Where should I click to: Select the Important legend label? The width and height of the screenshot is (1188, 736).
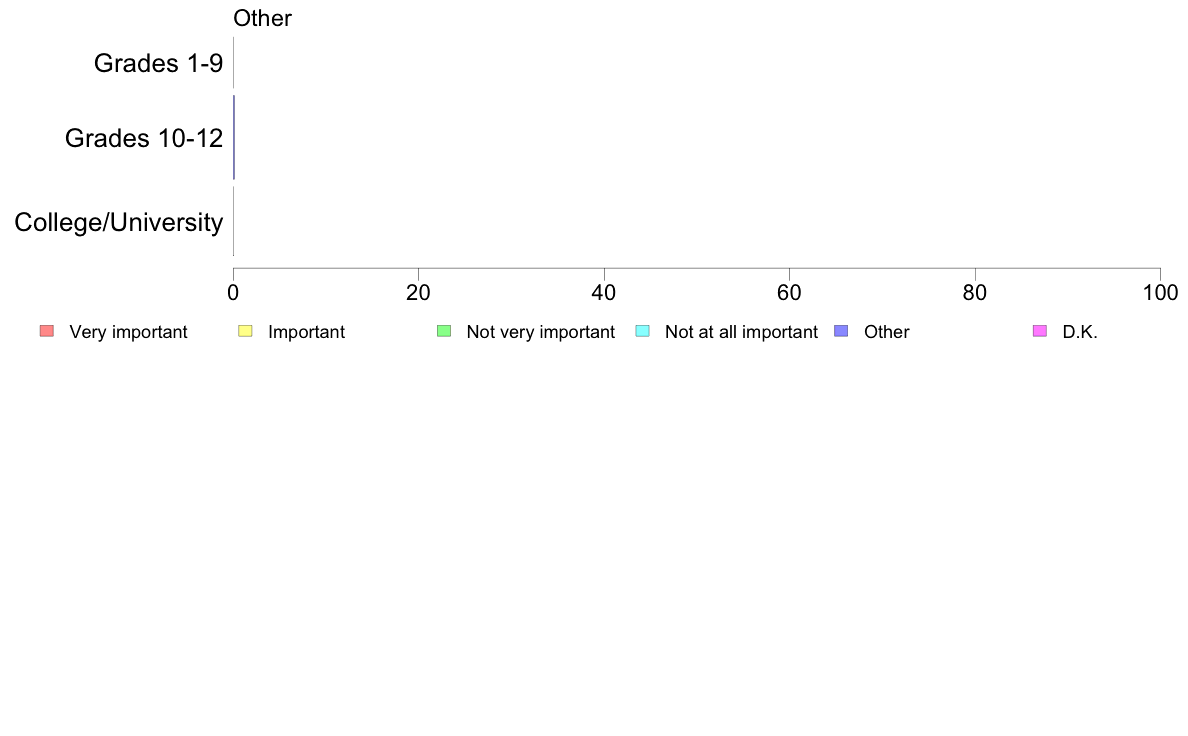[306, 332]
